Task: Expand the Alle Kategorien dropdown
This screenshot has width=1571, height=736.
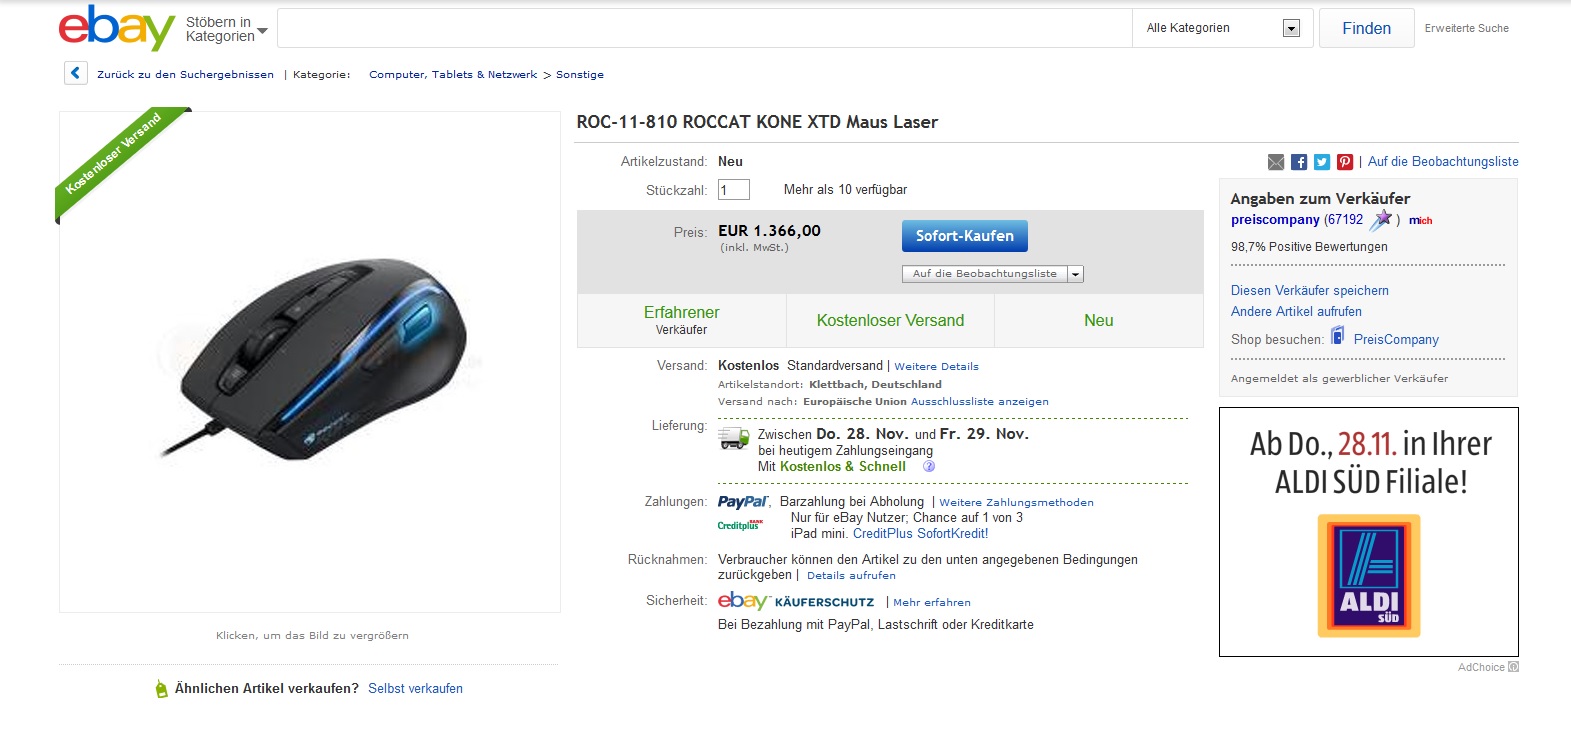Action: pyautogui.click(x=1291, y=28)
